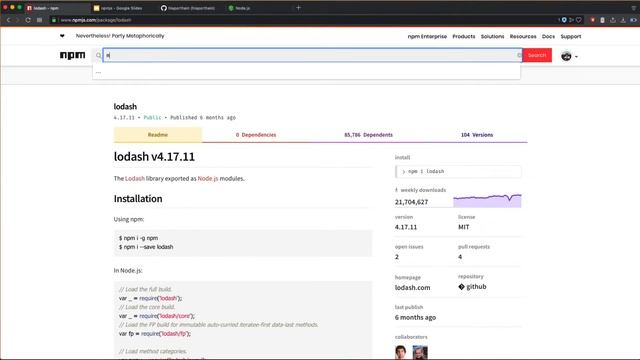Open Products in top navigation
The height and width of the screenshot is (360, 640).
(464, 36)
